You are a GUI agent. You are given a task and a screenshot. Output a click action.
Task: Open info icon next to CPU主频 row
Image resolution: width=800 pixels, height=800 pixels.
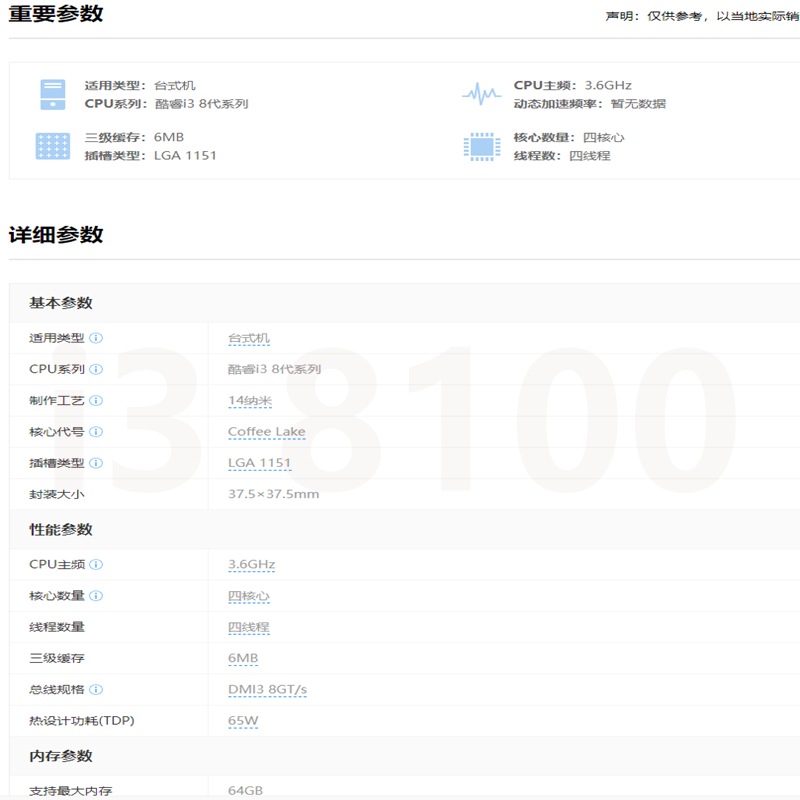96,564
